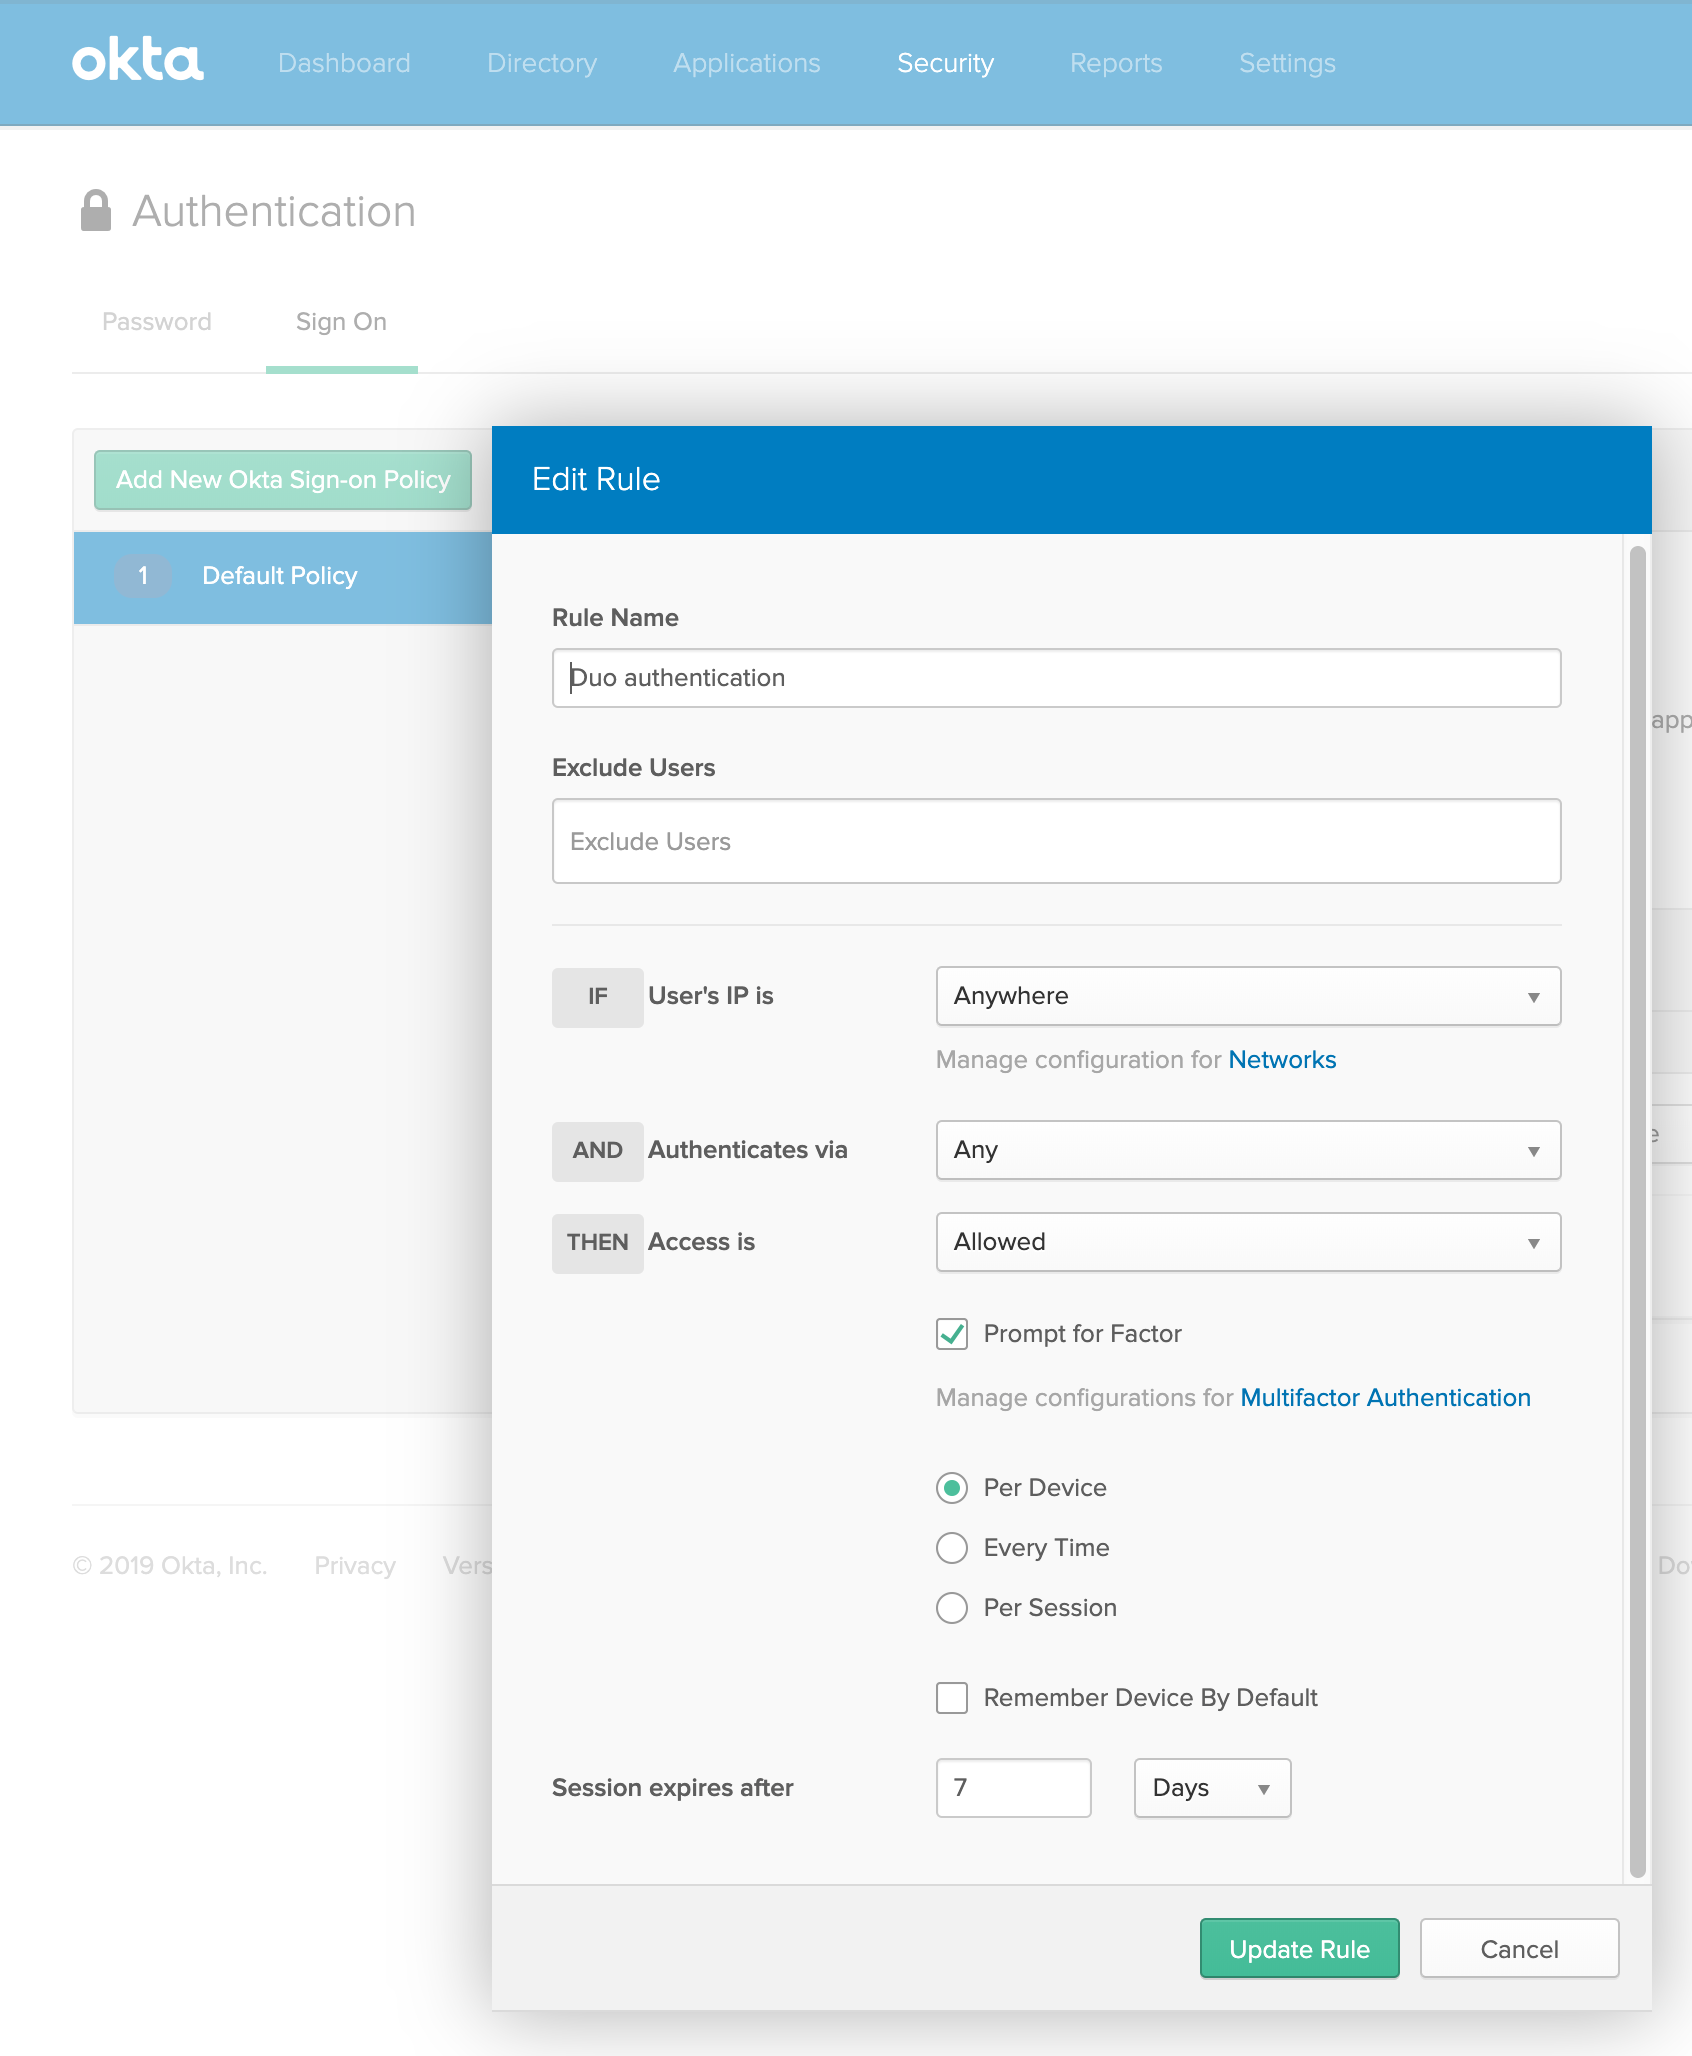Click the lock icon beside Authentication
Screen dimensions: 1692x2056
(96, 208)
